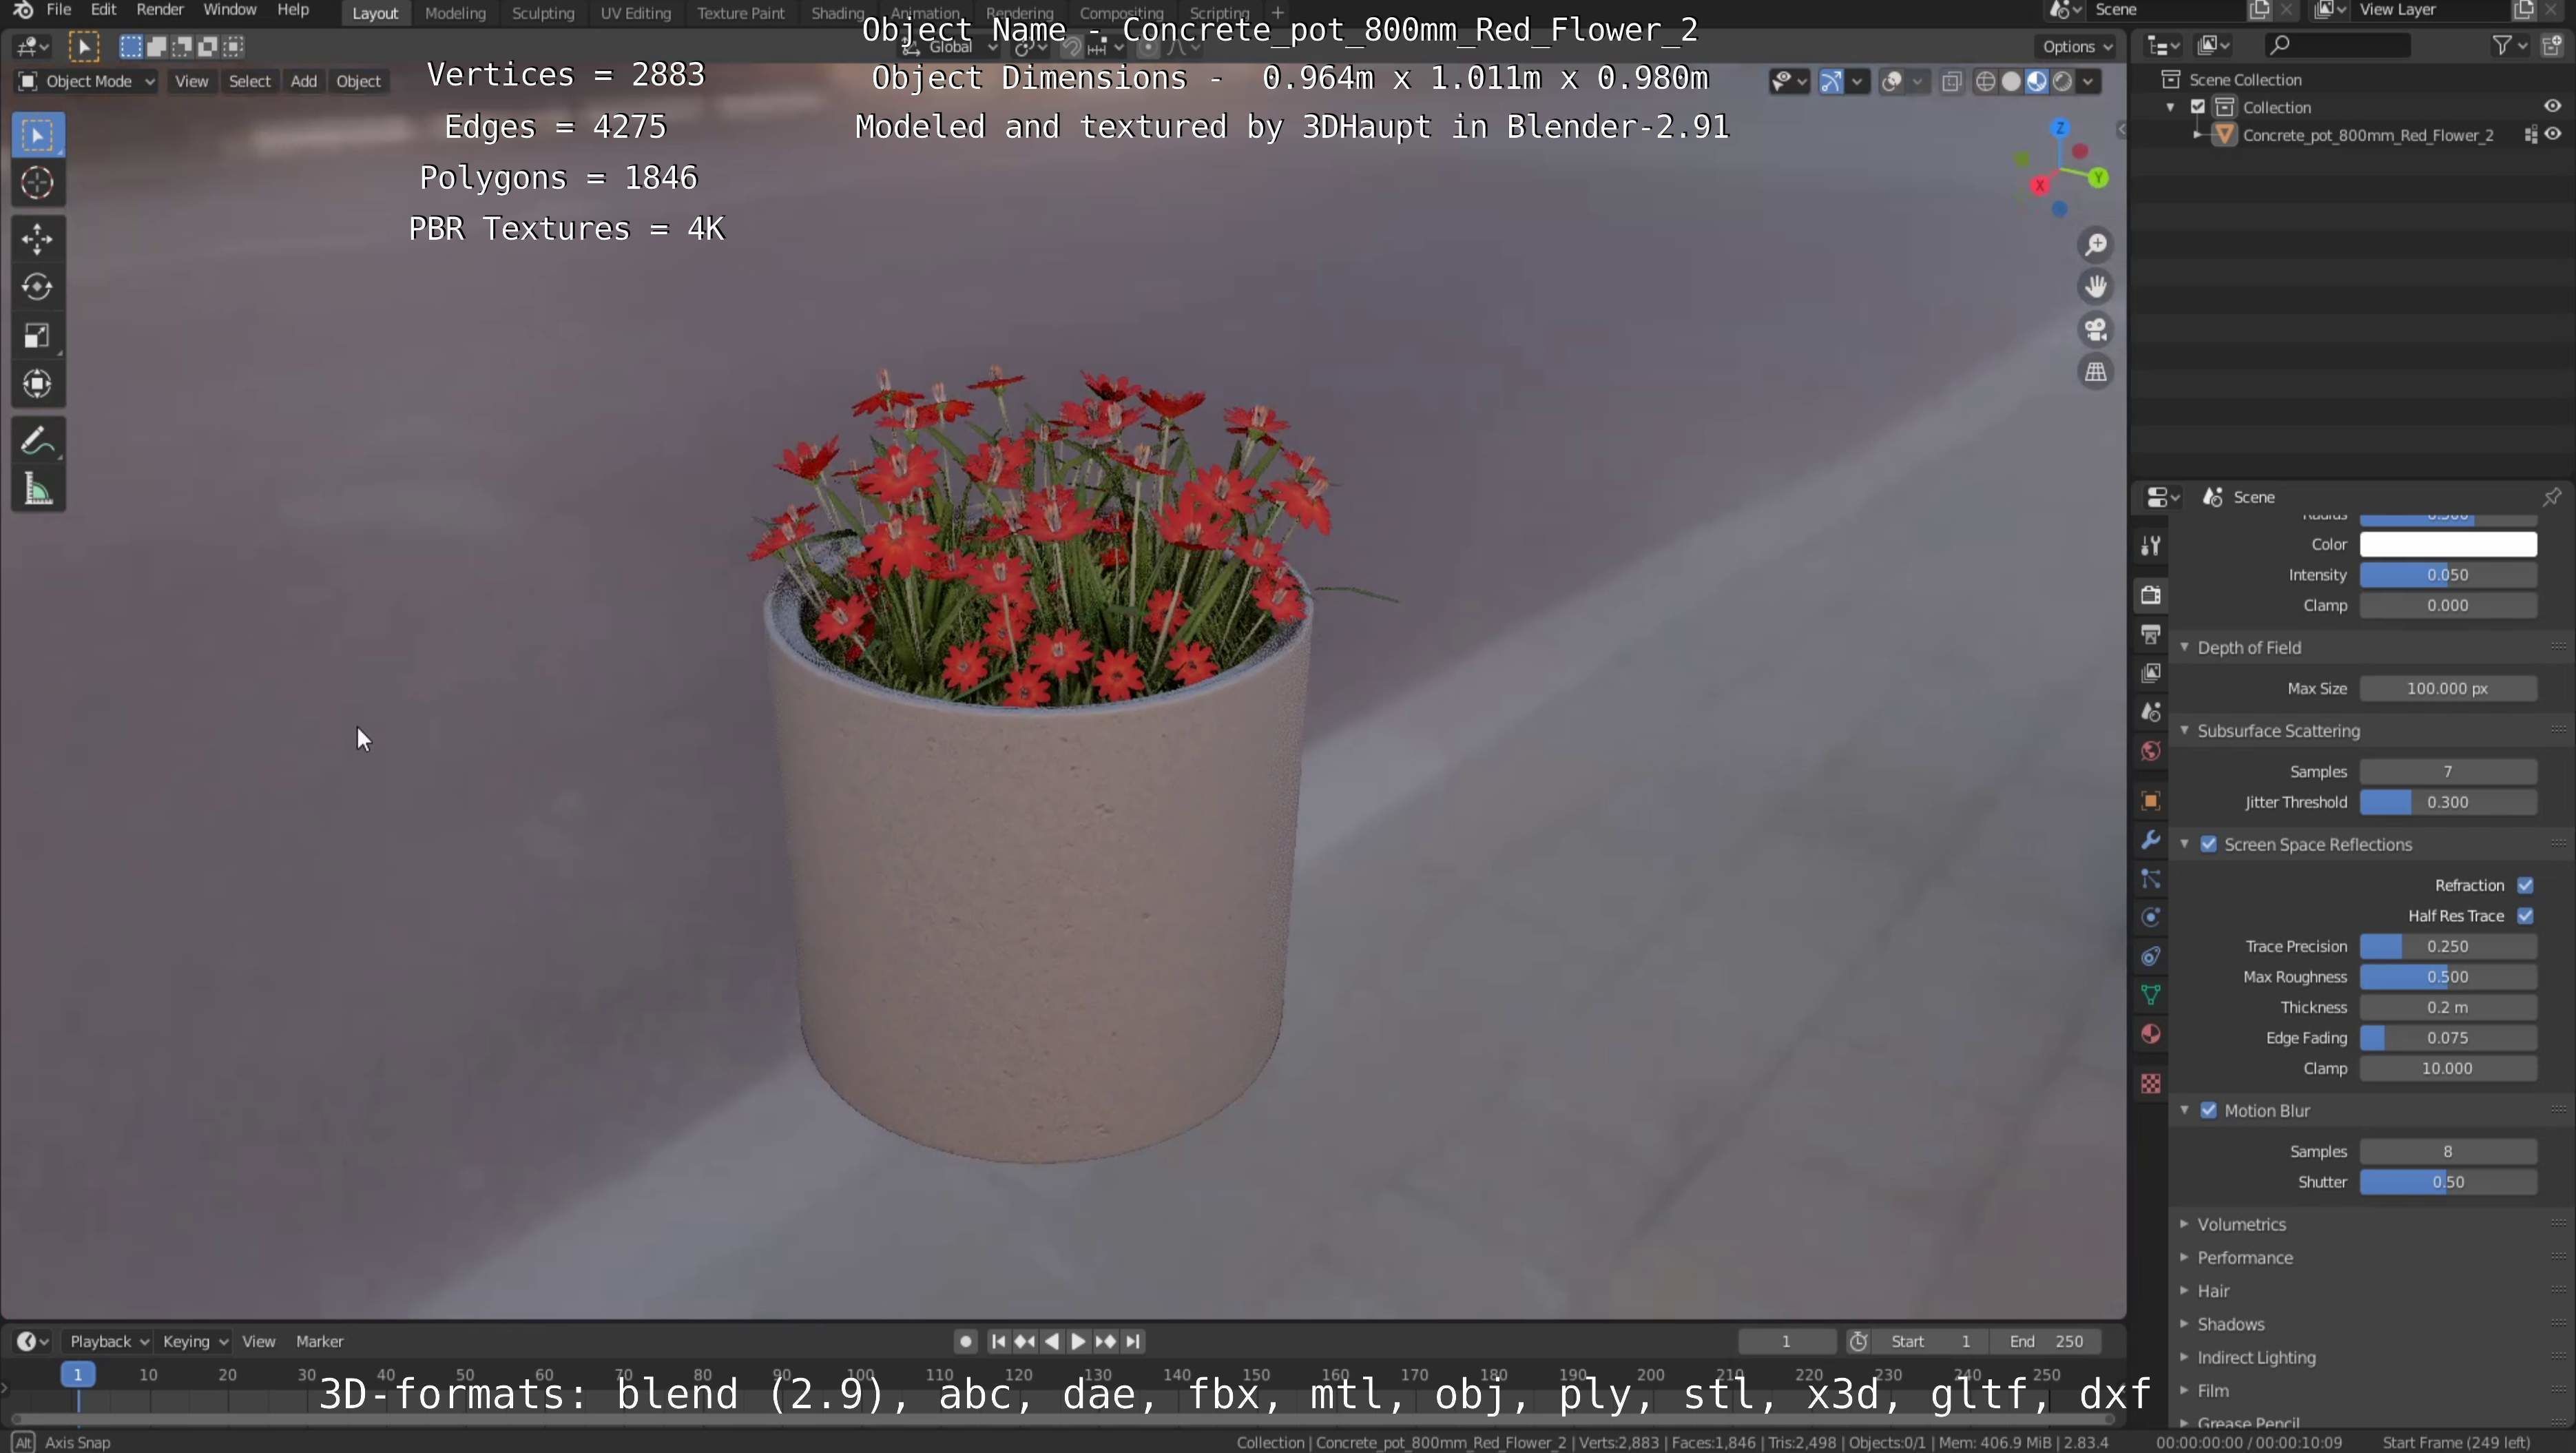
Task: Select the Select Box tool
Action: tap(37, 135)
